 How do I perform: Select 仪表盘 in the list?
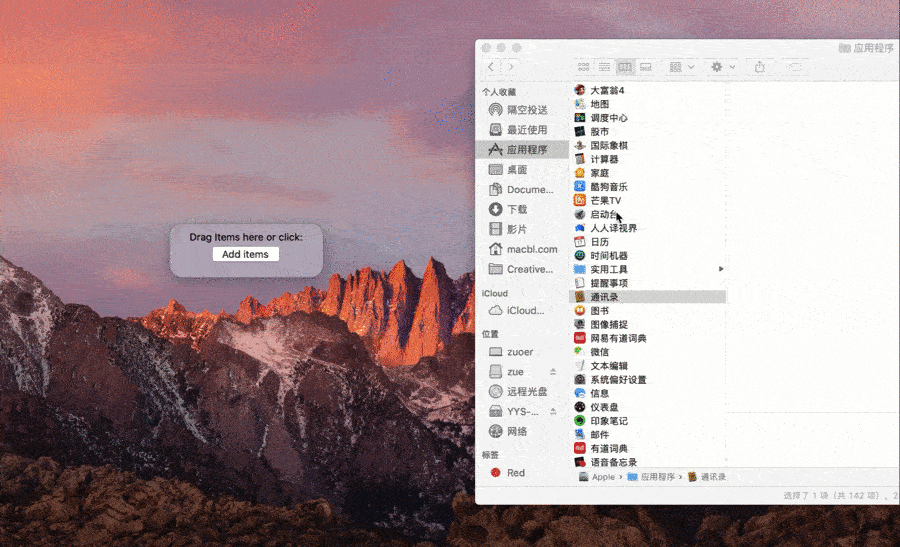[649, 407]
